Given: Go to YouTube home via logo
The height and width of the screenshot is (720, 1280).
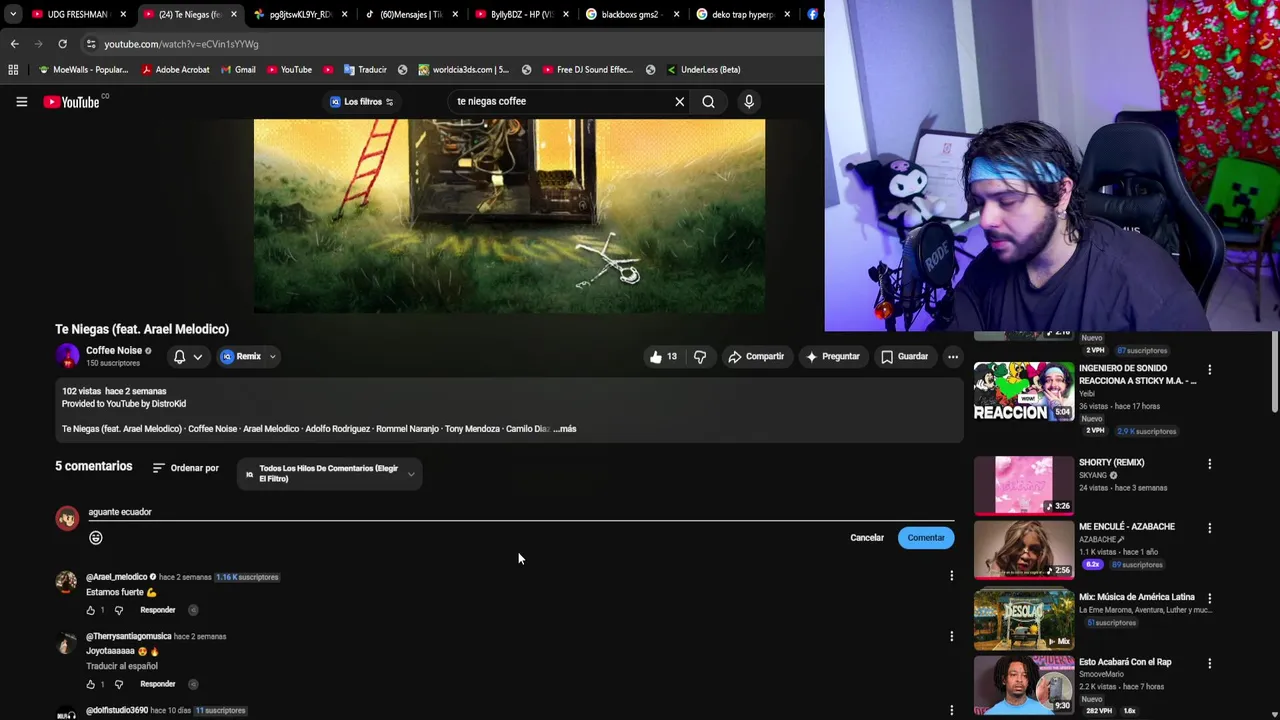Looking at the screenshot, I should [x=72, y=102].
